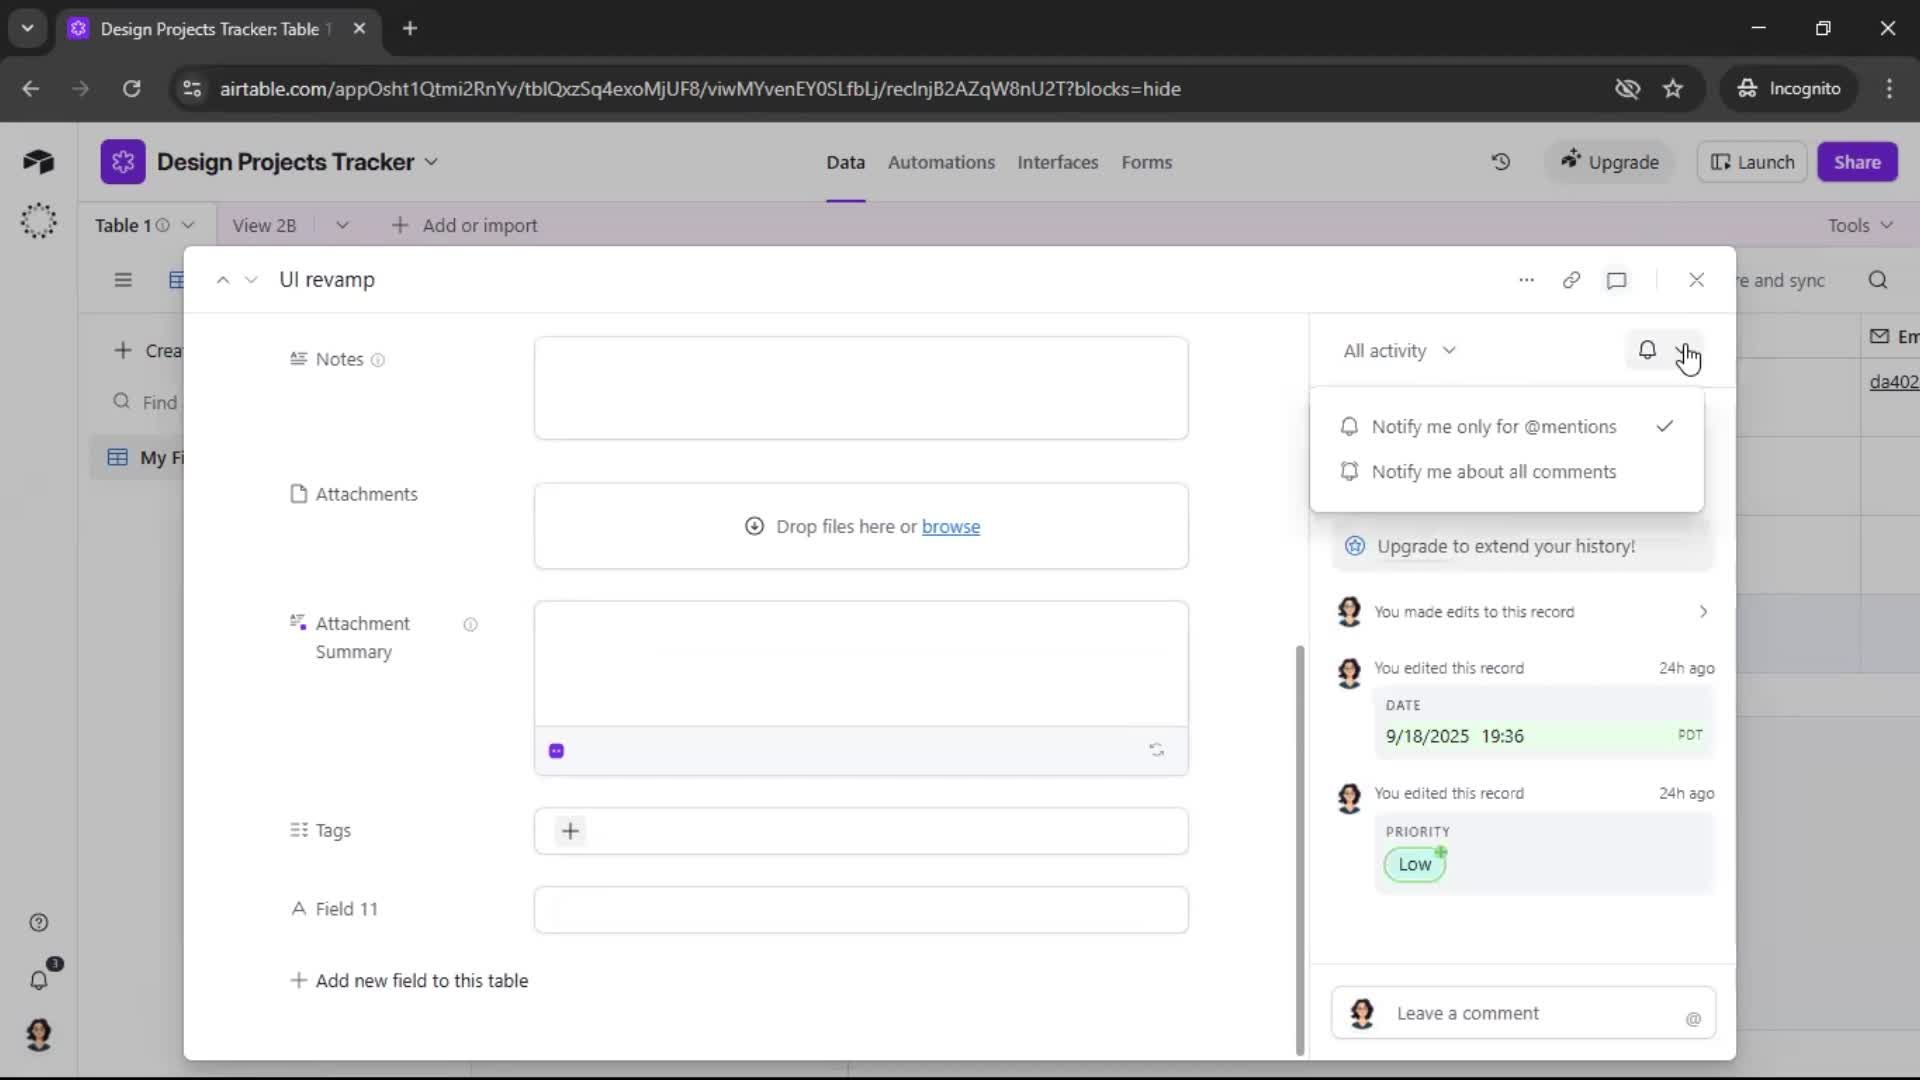
Task: Click Attachment Summary info icon
Action: pyautogui.click(x=470, y=625)
